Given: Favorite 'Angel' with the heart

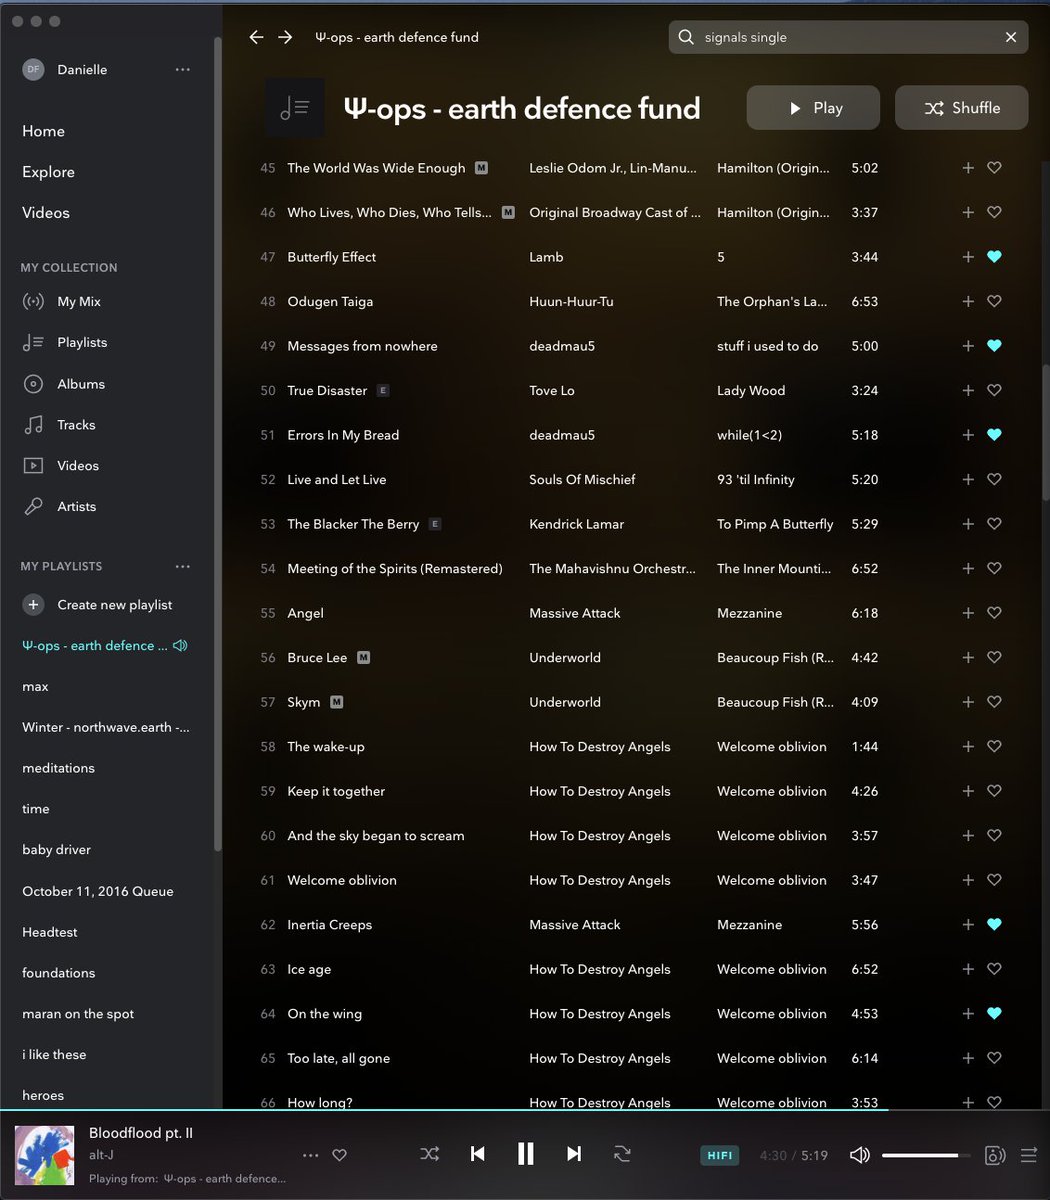Looking at the screenshot, I should (994, 613).
